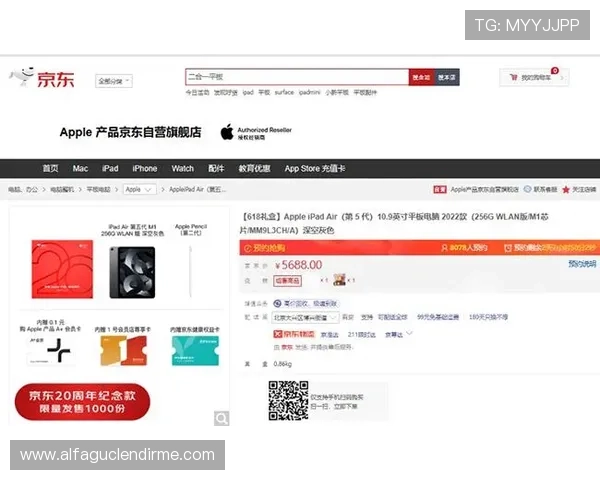
Task: Click the red 自营 badge in breadcrumb bar
Action: tap(440, 189)
